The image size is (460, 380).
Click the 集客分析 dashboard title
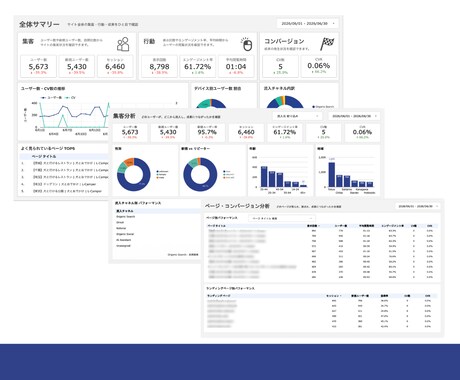point(124,116)
